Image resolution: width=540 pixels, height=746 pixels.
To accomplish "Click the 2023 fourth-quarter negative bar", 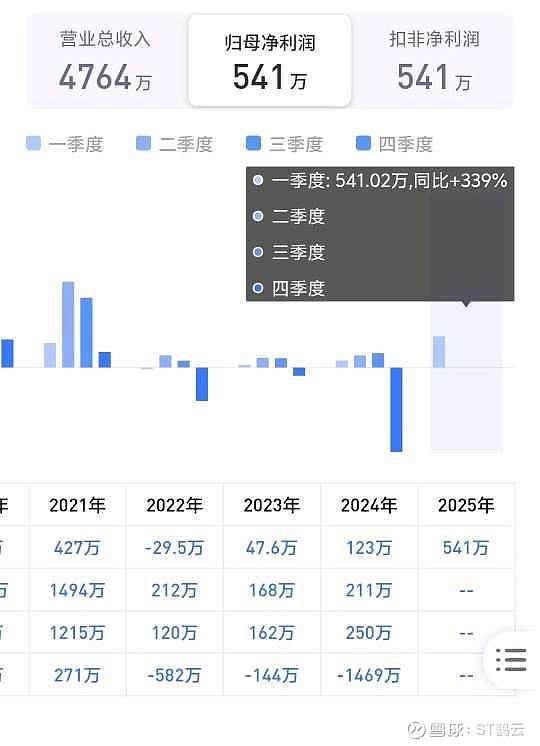I will [299, 372].
